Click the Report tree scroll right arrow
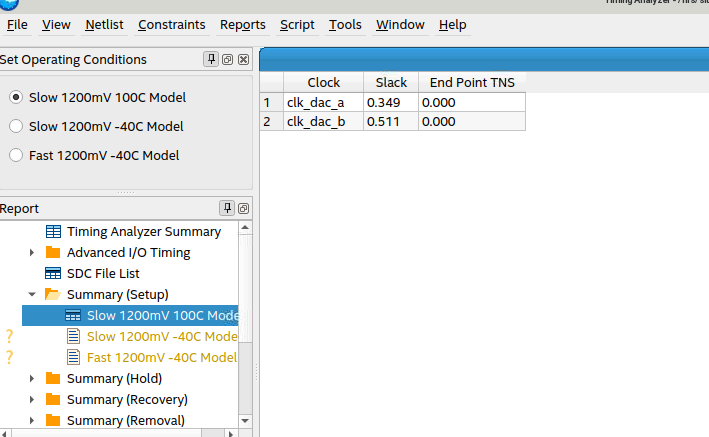The width and height of the screenshot is (709, 437). tap(231, 434)
